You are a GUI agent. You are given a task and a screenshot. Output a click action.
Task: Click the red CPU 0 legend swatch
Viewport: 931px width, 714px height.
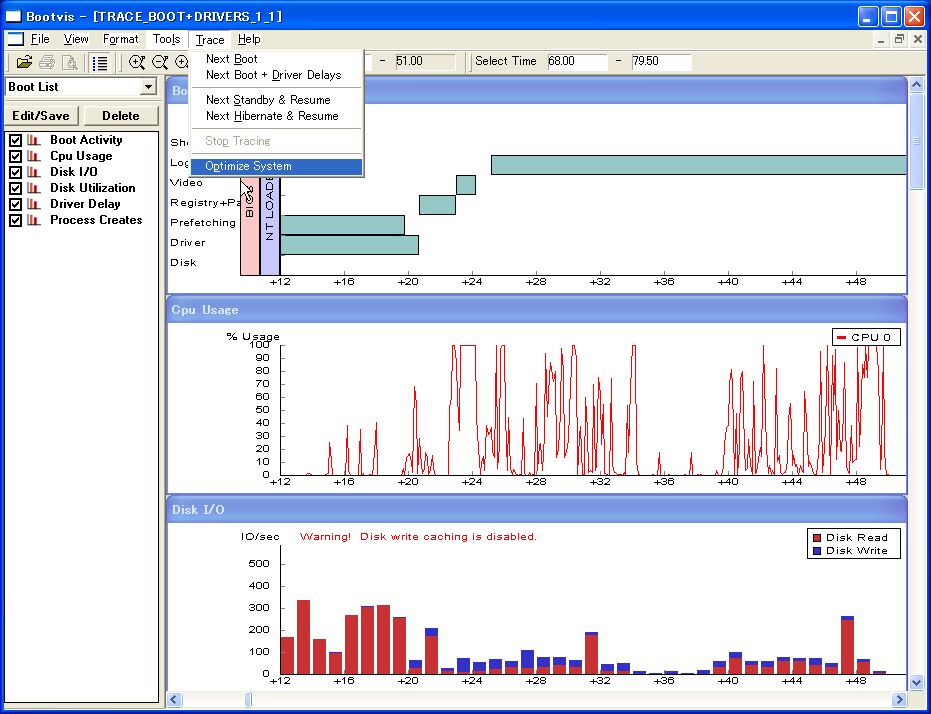841,338
